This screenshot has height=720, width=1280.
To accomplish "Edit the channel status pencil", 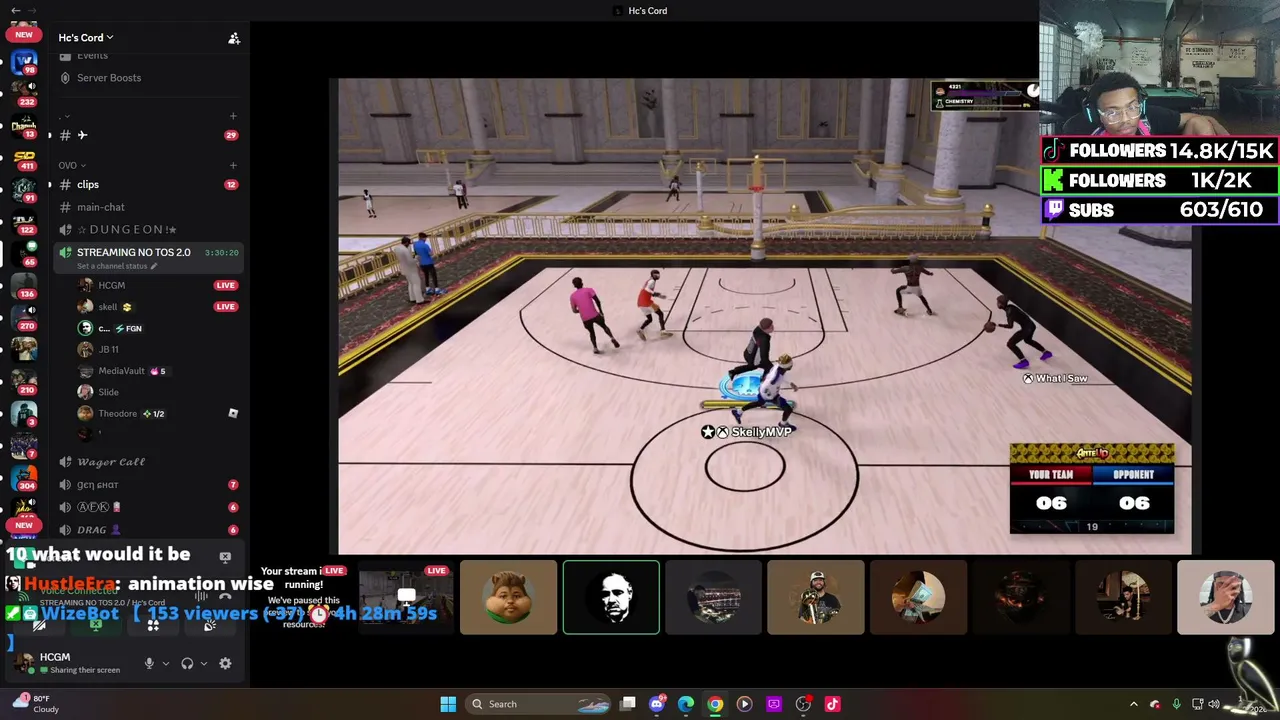I will pos(154,267).
